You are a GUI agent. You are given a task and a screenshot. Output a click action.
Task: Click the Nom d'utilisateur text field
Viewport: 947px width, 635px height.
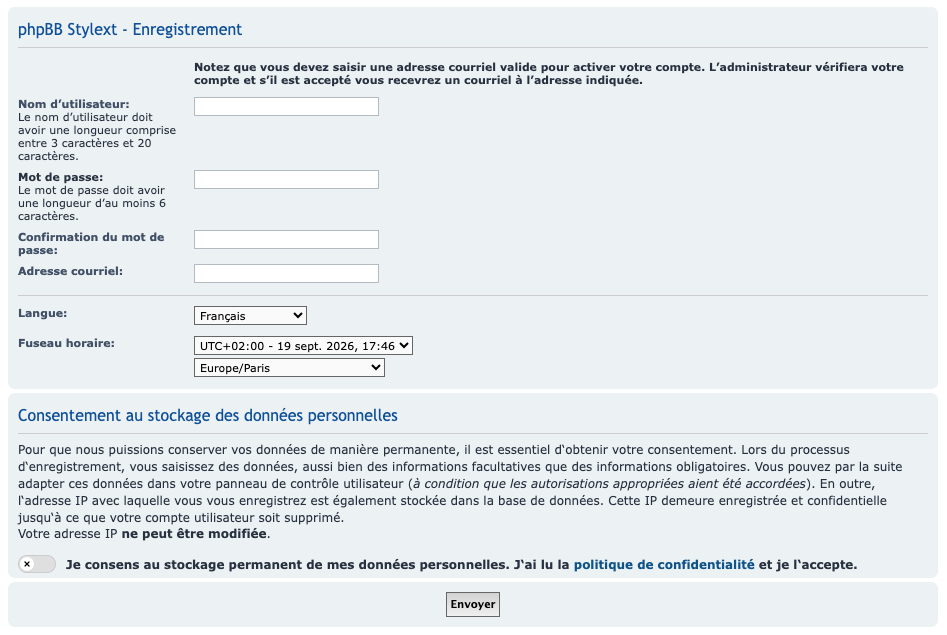click(286, 106)
